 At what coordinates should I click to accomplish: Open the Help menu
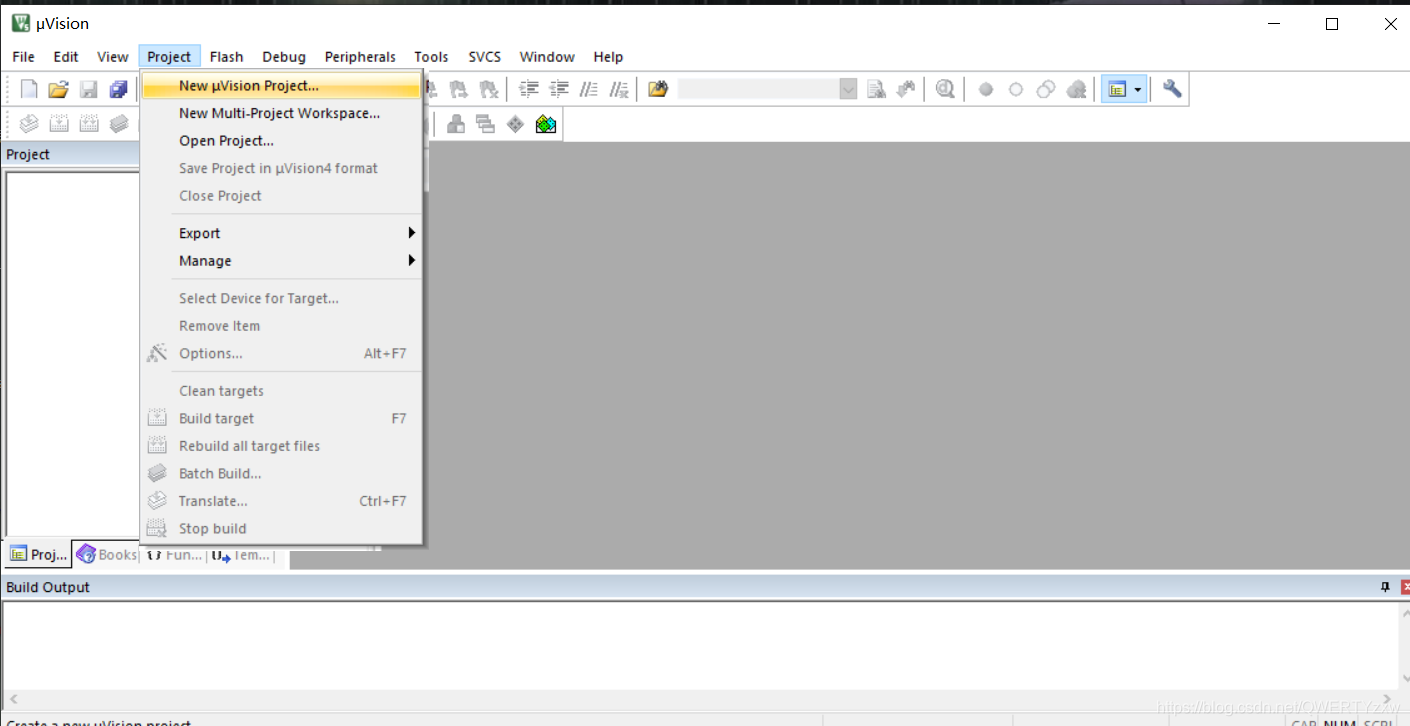click(x=608, y=57)
